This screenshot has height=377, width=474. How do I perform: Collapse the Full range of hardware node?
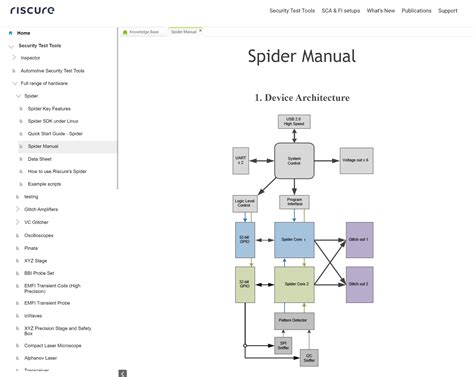tap(15, 83)
